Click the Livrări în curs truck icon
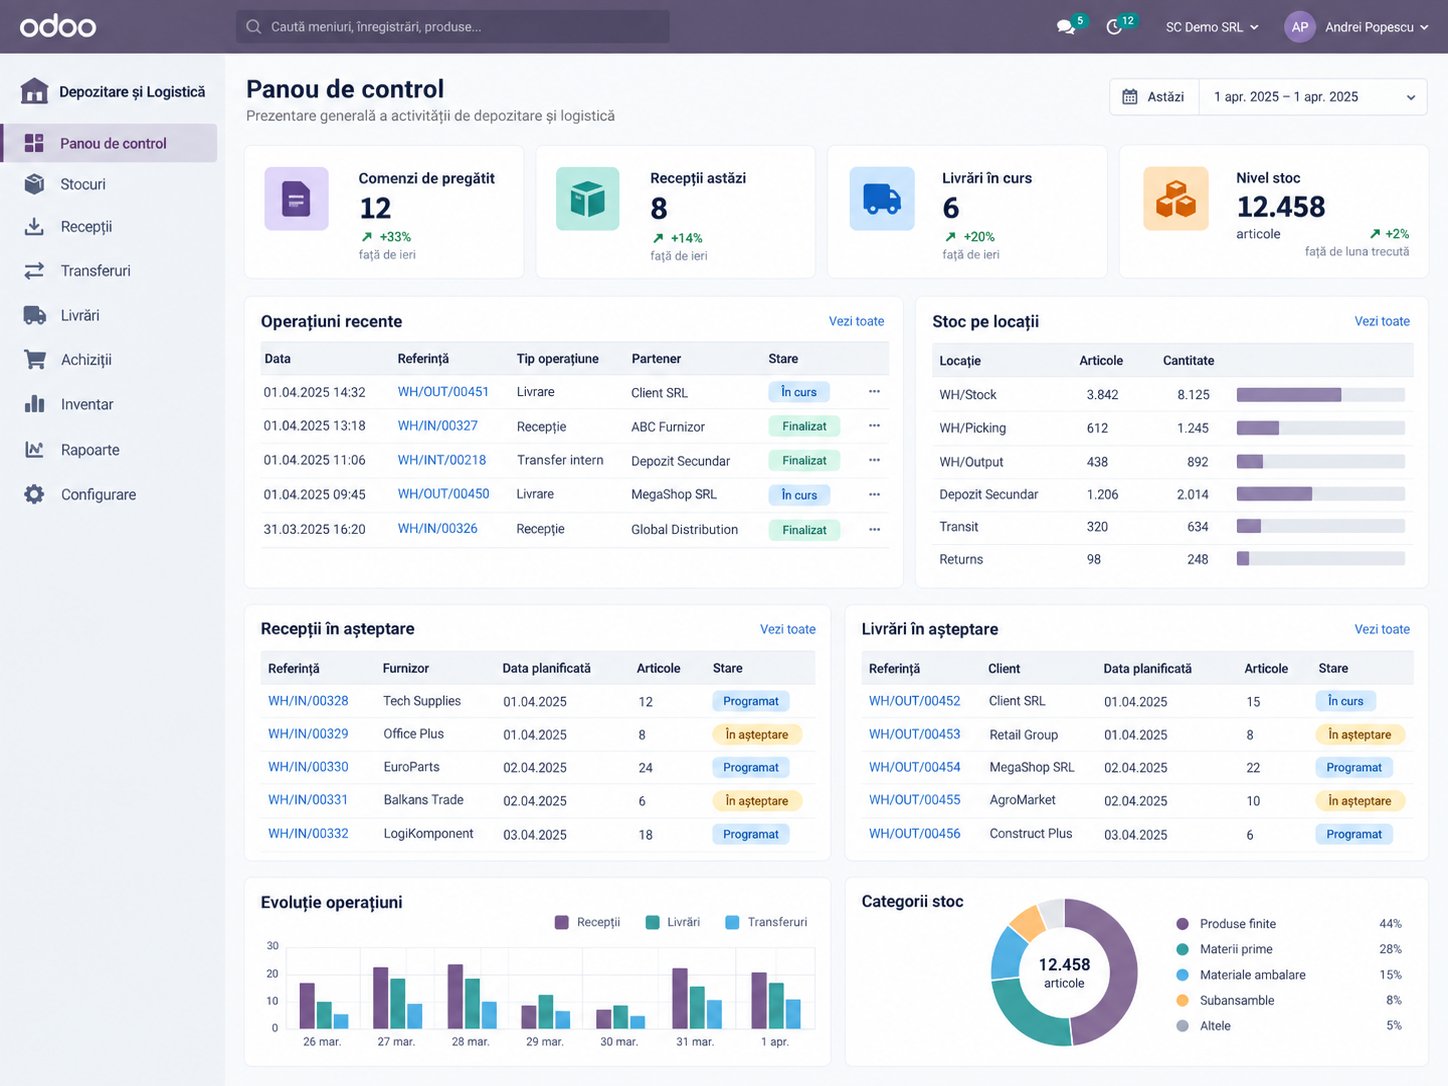The width and height of the screenshot is (1448, 1086). click(x=882, y=199)
